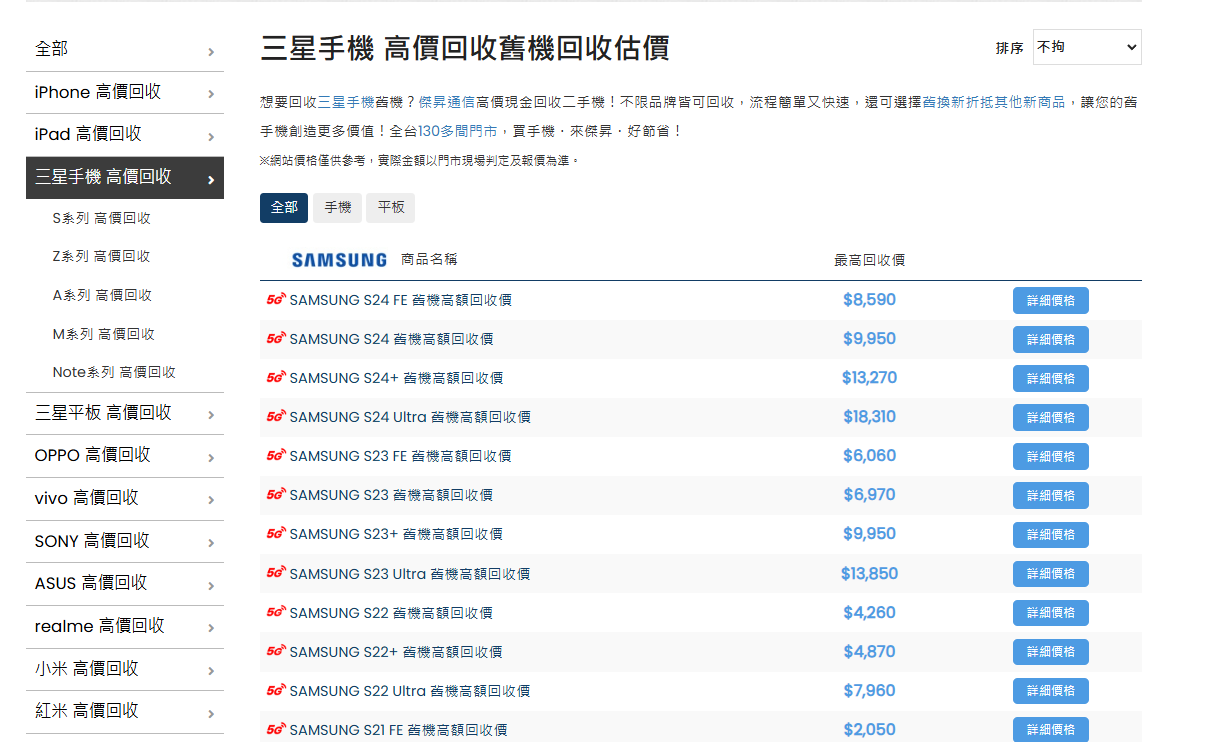Expand 小米 高價回收 sidebar chevron
This screenshot has height=742, width=1207.
(x=211, y=671)
